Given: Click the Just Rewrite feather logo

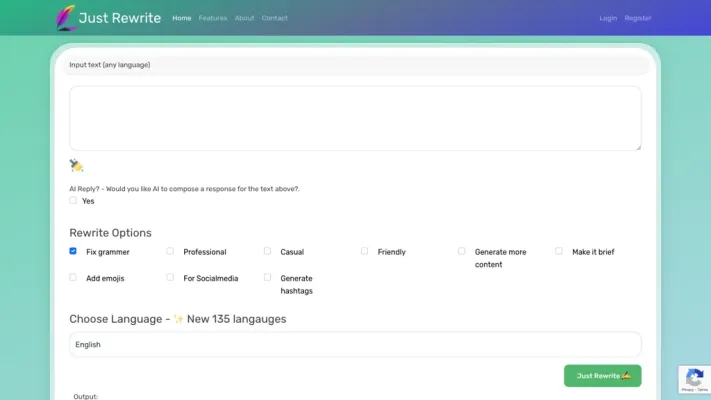Looking at the screenshot, I should 67,17.
